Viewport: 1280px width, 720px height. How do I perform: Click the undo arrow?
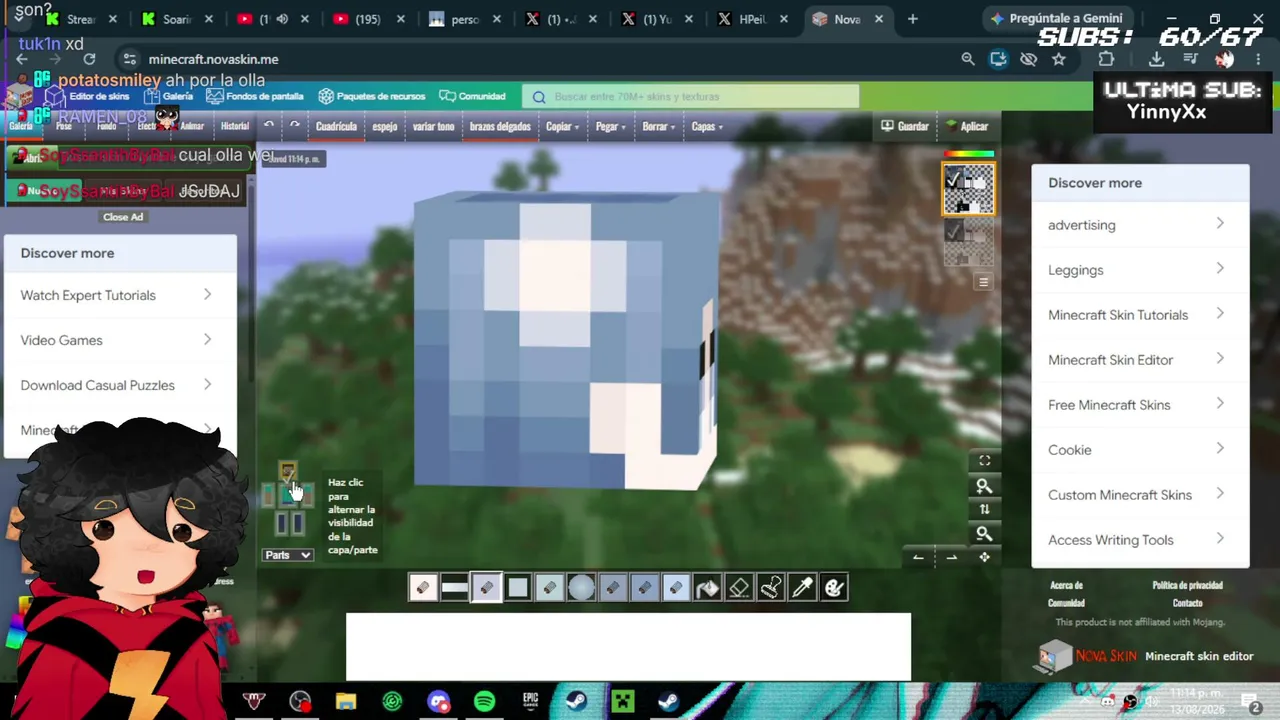269,126
